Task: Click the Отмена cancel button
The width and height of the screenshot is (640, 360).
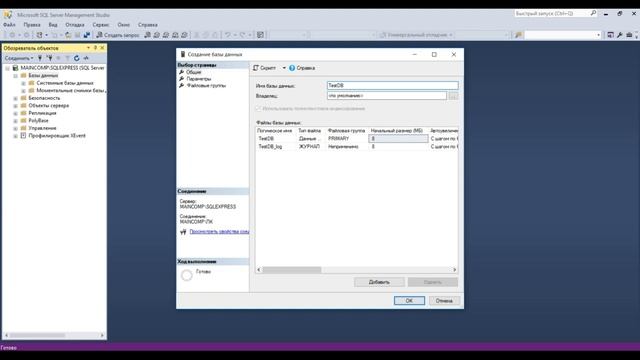Action: 444,300
